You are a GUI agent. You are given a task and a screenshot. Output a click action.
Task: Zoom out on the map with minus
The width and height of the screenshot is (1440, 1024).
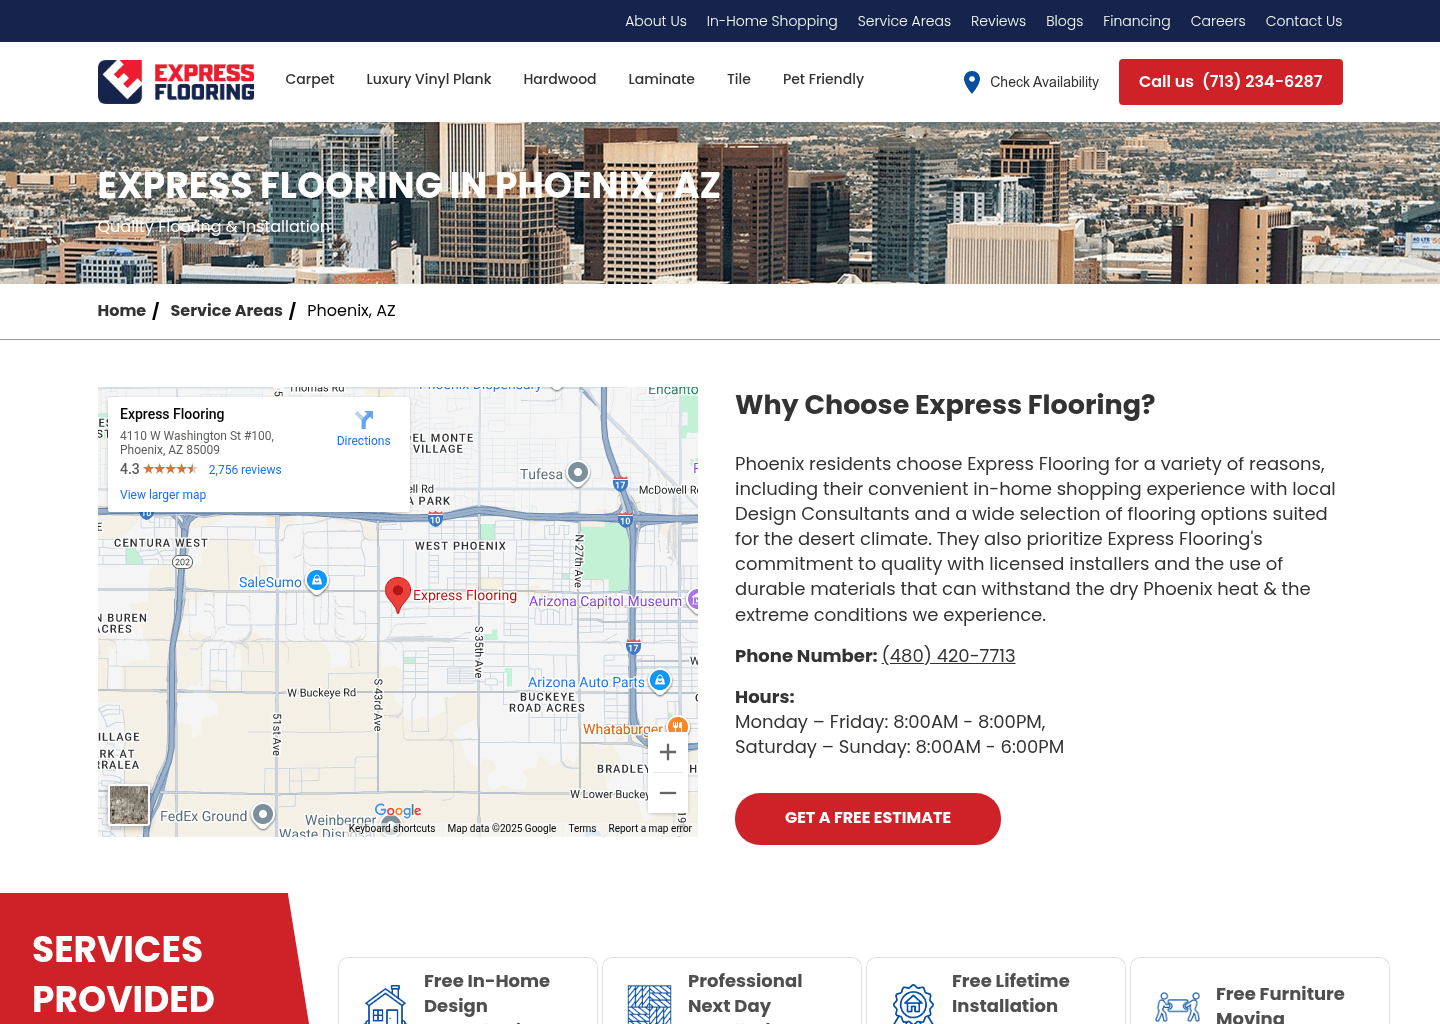coord(668,793)
